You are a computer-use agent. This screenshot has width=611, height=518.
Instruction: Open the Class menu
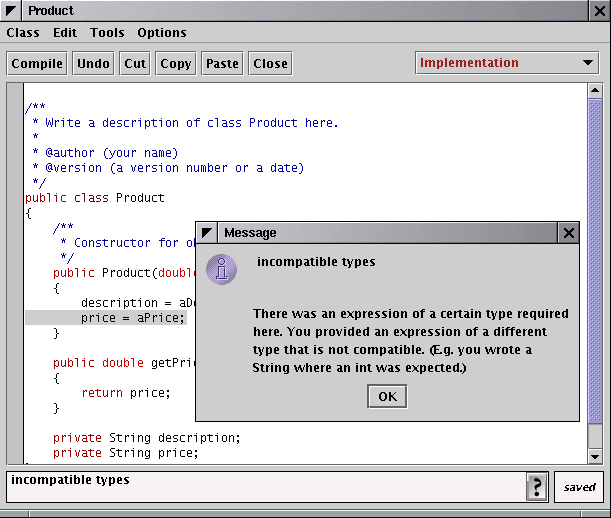coord(23,33)
